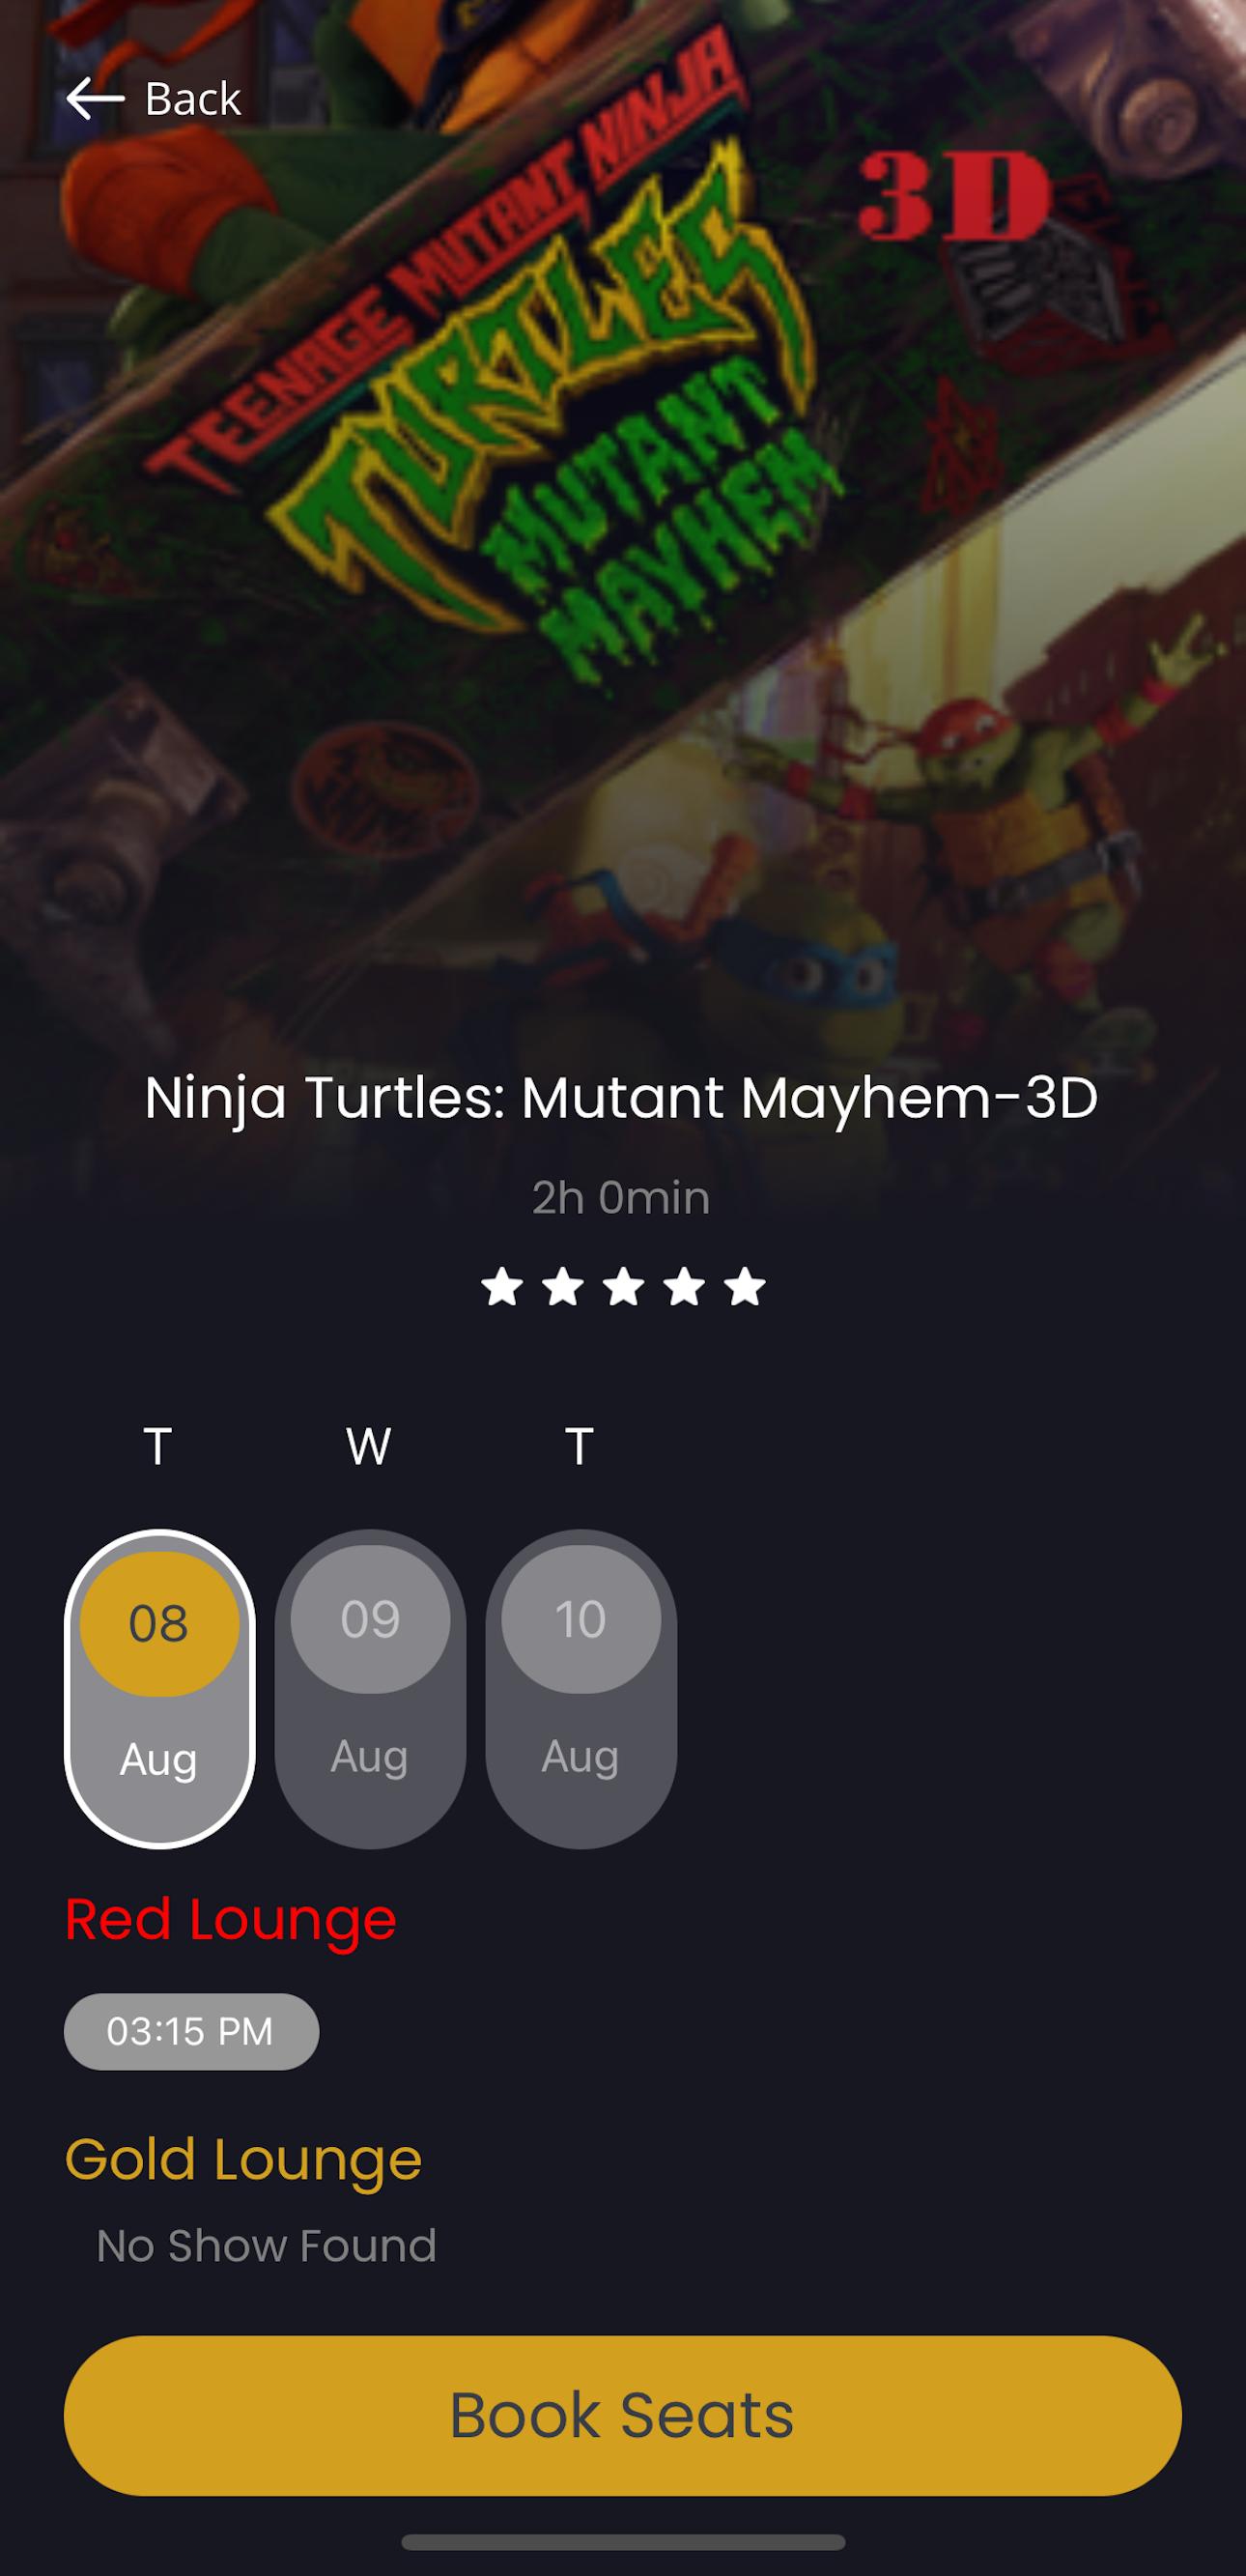The width and height of the screenshot is (1246, 2576).
Task: Tap the Ninja Turtles: Mutant Mayhem-3D title
Action: [x=621, y=1098]
